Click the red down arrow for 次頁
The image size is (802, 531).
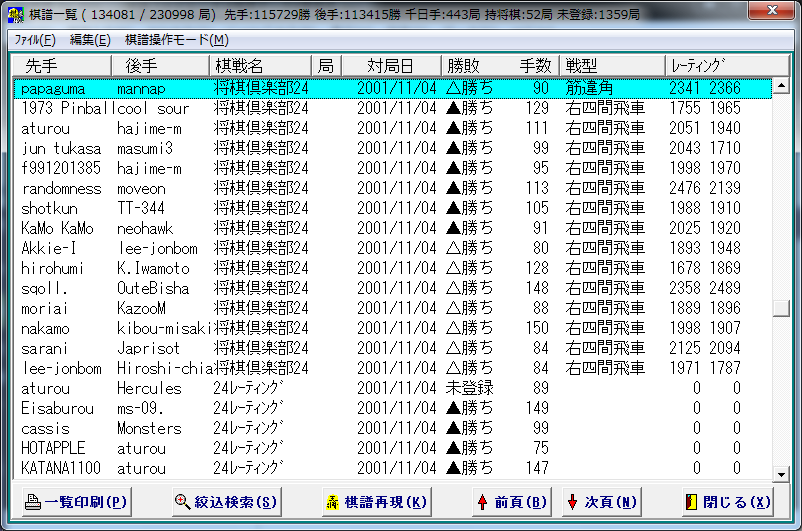pos(572,502)
